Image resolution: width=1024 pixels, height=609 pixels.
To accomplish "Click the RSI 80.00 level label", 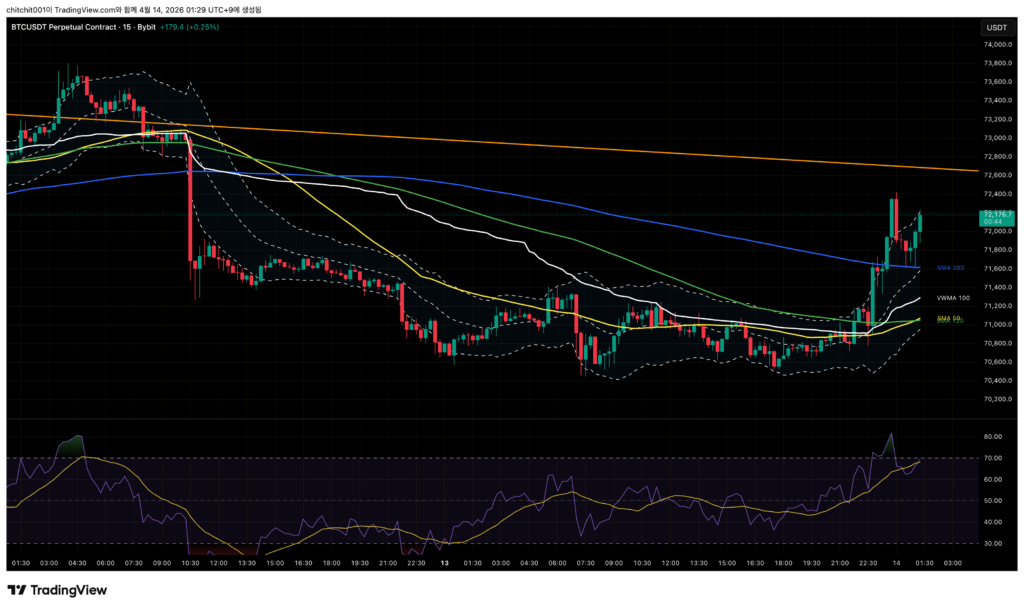I will [x=994, y=437].
